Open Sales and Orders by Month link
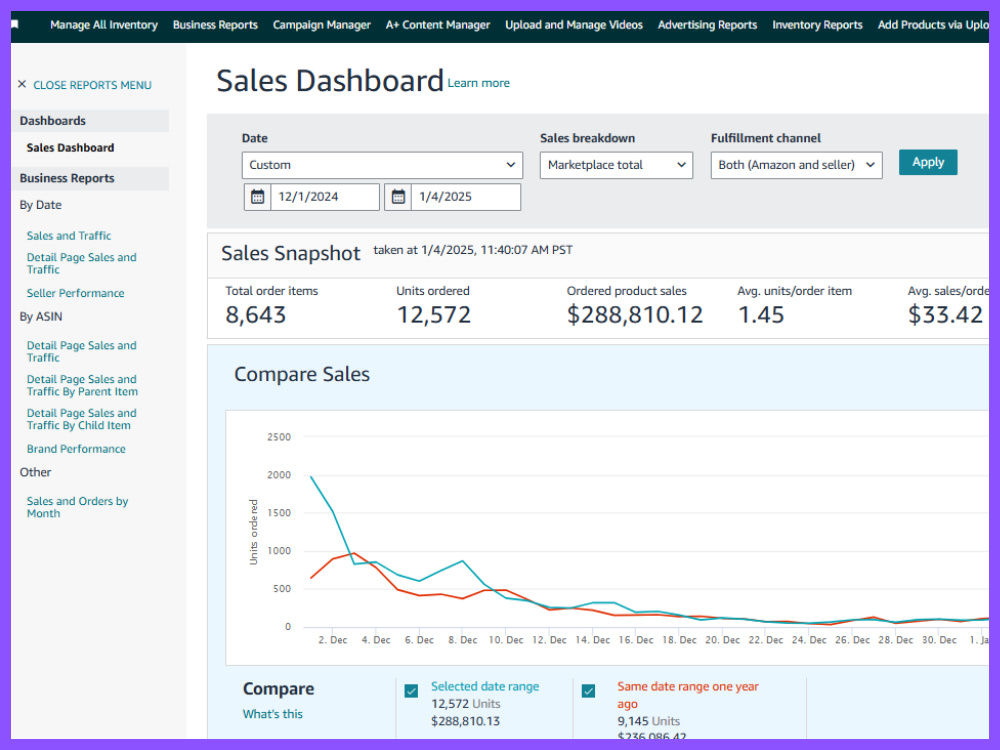The height and width of the screenshot is (750, 1000). tap(77, 507)
